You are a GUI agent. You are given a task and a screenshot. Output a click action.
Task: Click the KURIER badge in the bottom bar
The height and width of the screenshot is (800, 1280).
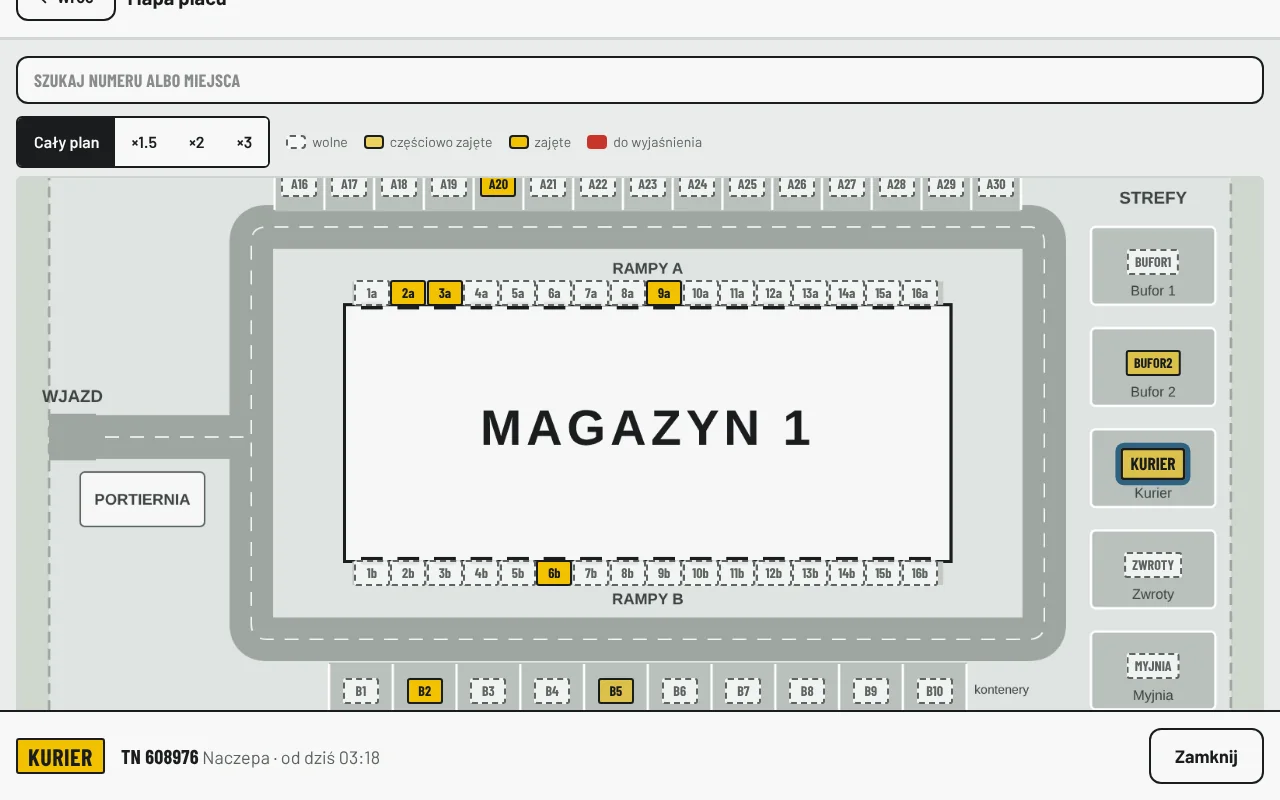61,757
